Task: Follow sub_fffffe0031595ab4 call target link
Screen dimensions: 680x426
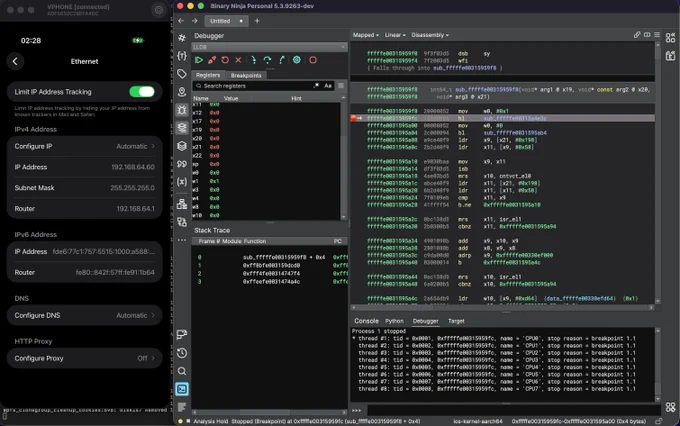Action: click(x=515, y=133)
